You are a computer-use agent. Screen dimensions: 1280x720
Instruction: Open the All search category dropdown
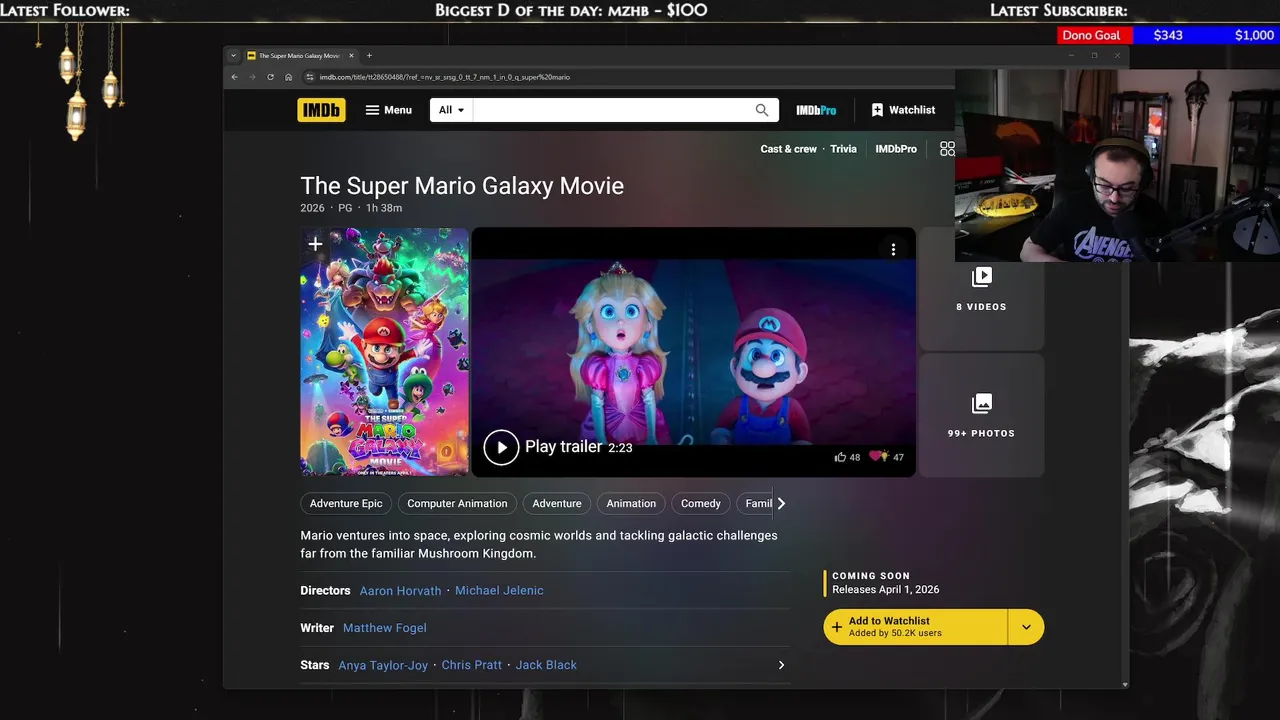(452, 110)
